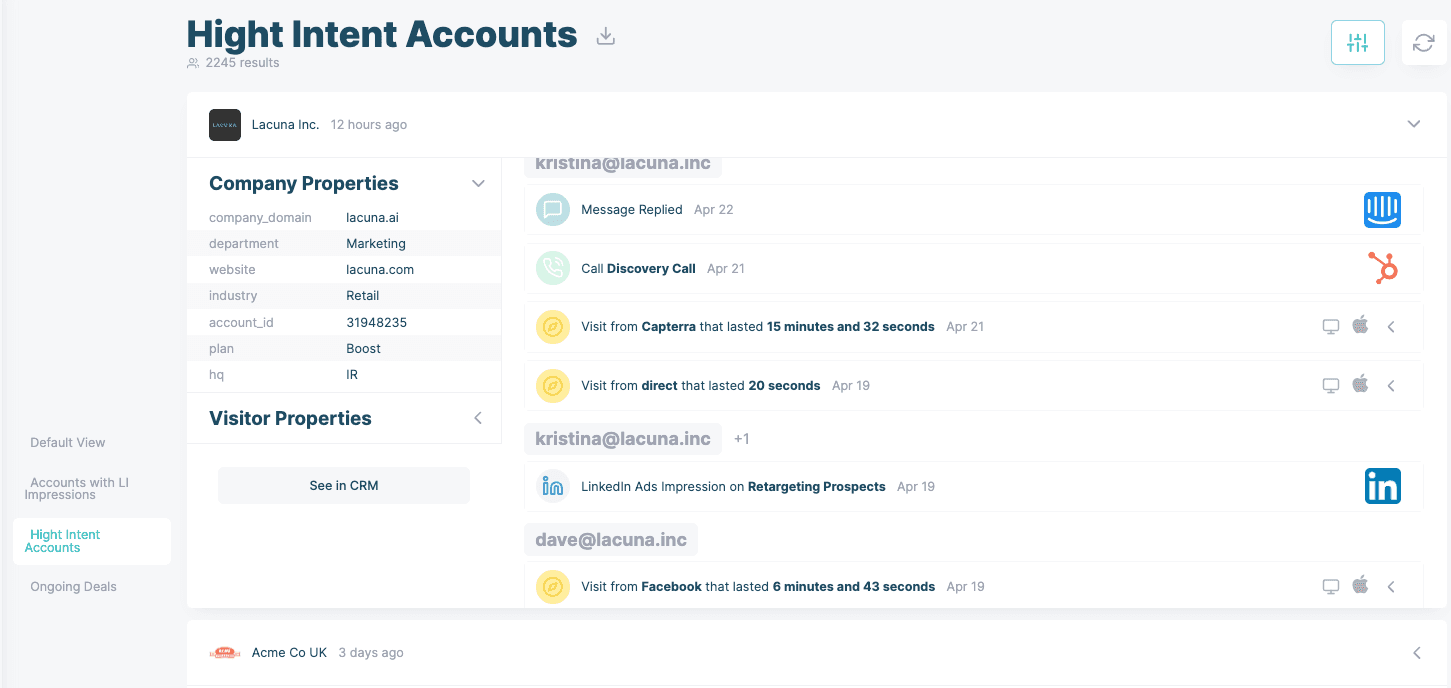1451x688 pixels.
Task: Collapse the Lacuna Inc. account card
Action: tap(1414, 124)
